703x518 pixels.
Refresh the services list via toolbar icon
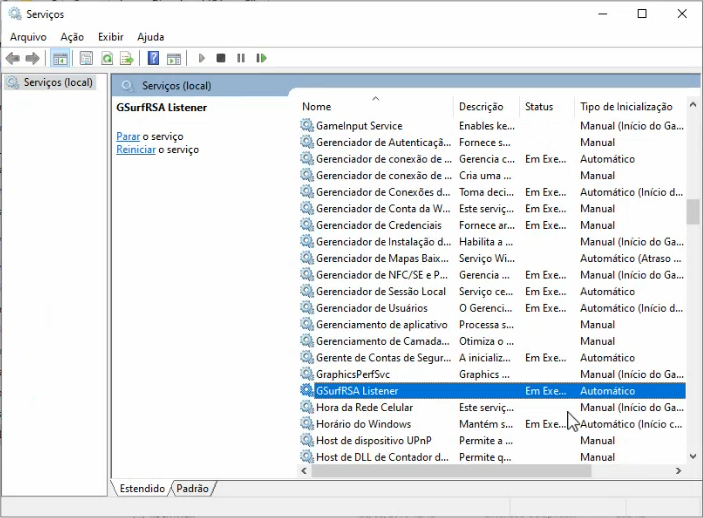tap(107, 58)
